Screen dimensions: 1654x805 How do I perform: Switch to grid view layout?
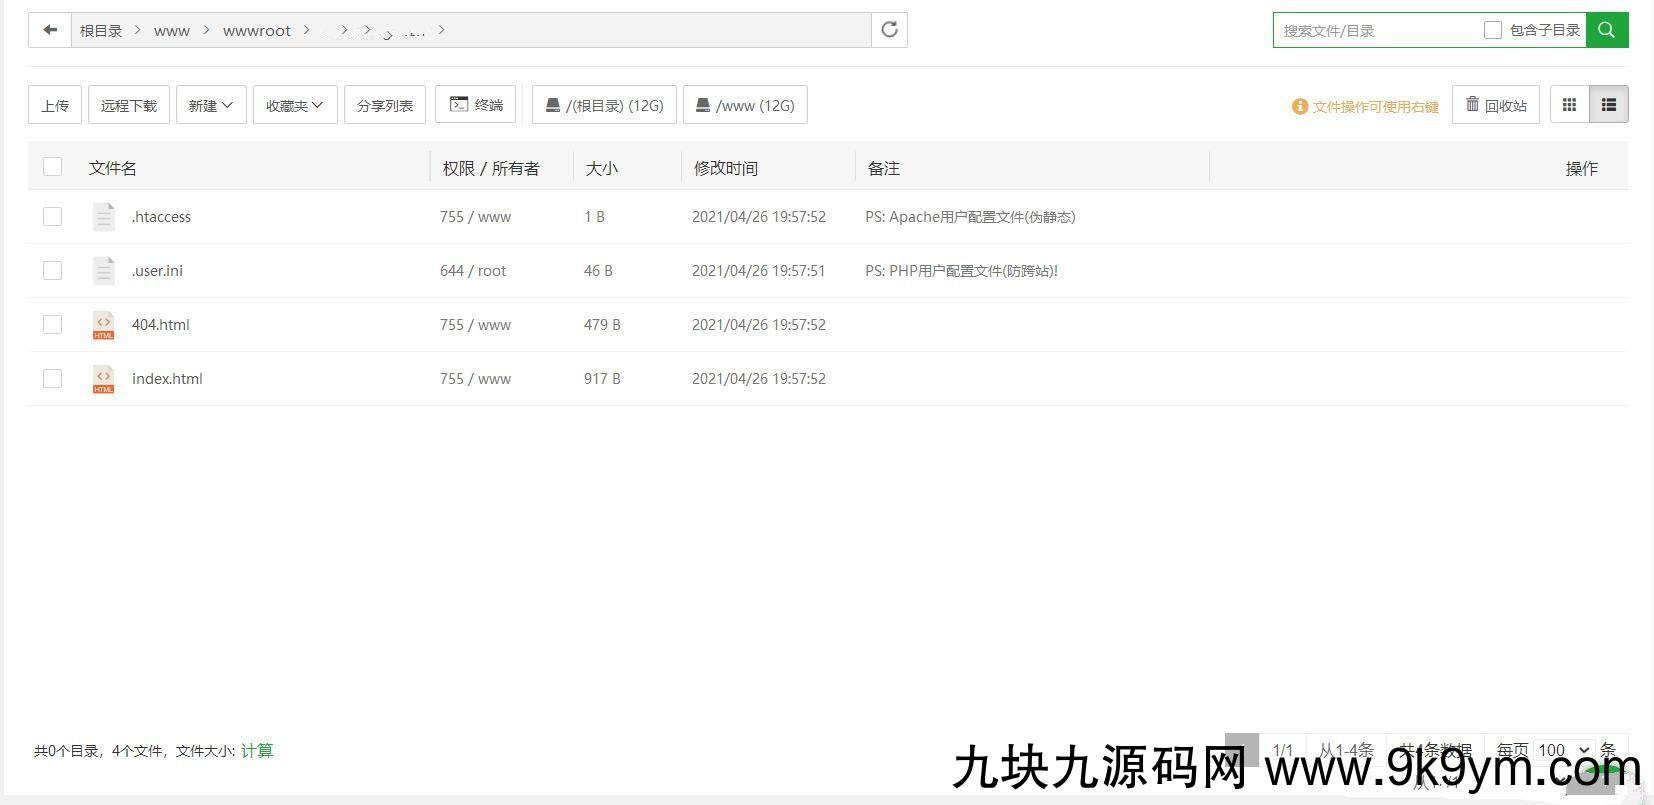click(x=1569, y=105)
